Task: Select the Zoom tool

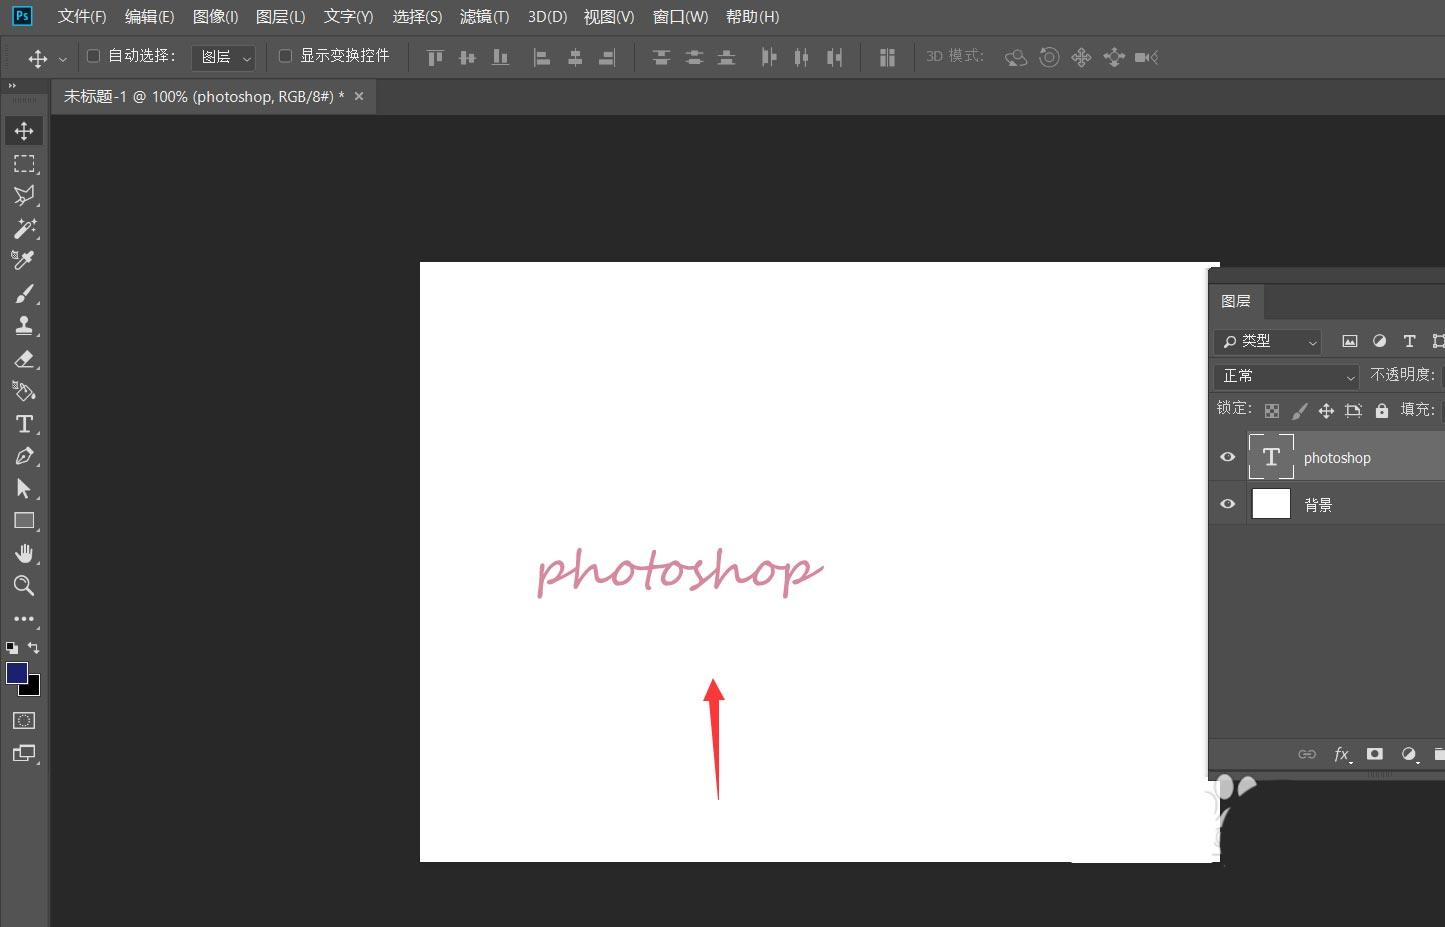Action: (24, 586)
